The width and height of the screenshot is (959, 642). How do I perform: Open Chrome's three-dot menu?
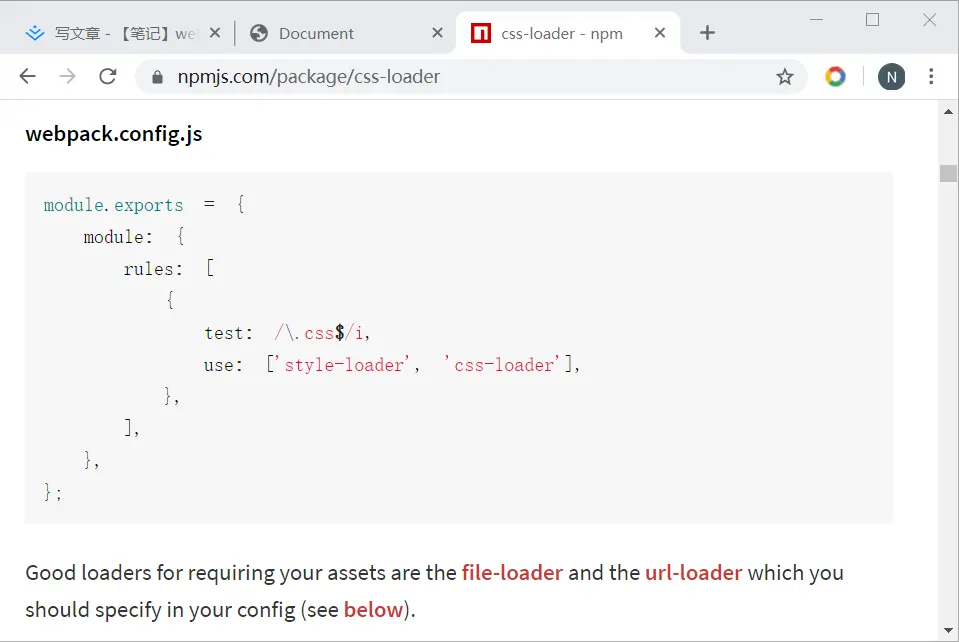tap(931, 76)
